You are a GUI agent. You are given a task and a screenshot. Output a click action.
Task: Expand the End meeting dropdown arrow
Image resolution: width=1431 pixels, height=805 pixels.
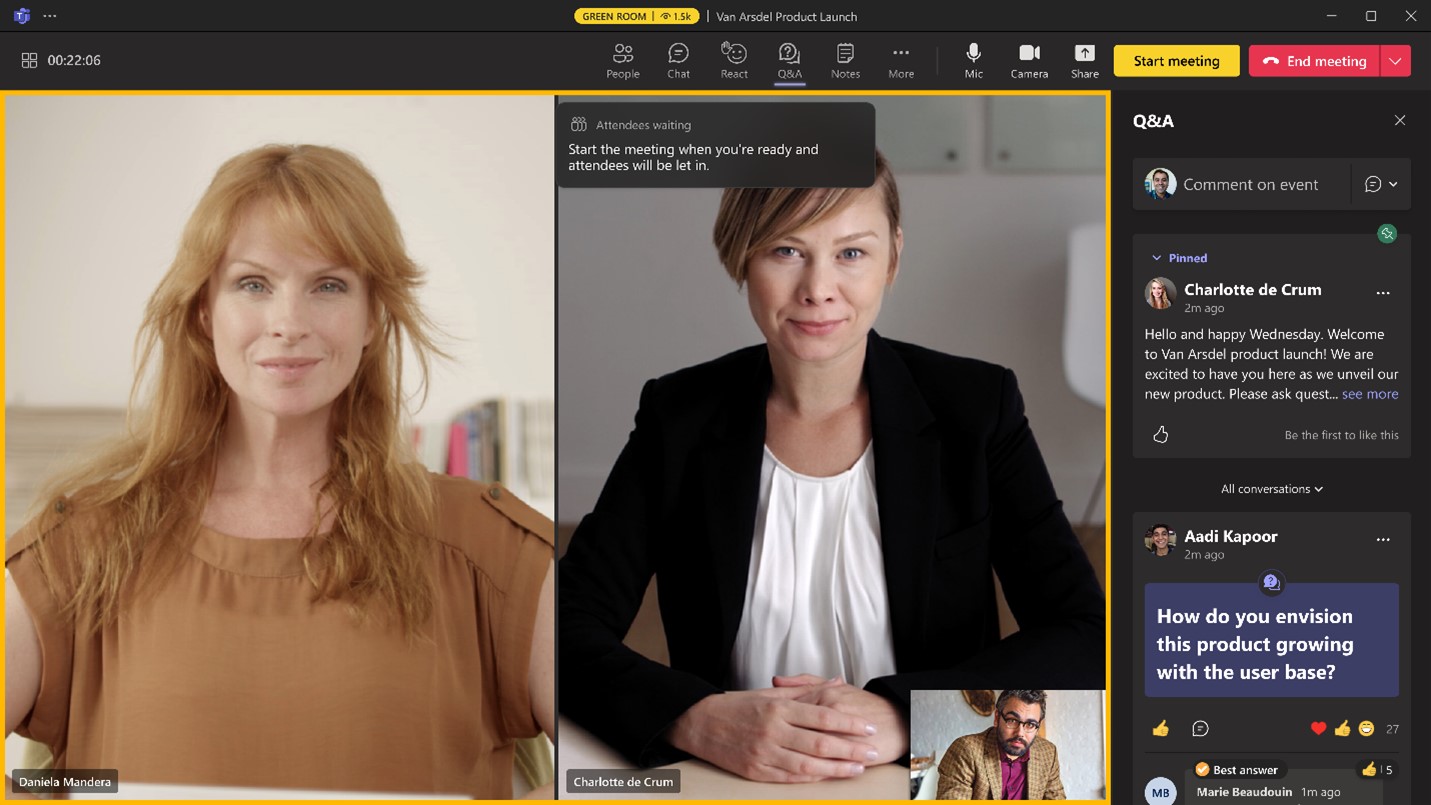click(x=1396, y=60)
